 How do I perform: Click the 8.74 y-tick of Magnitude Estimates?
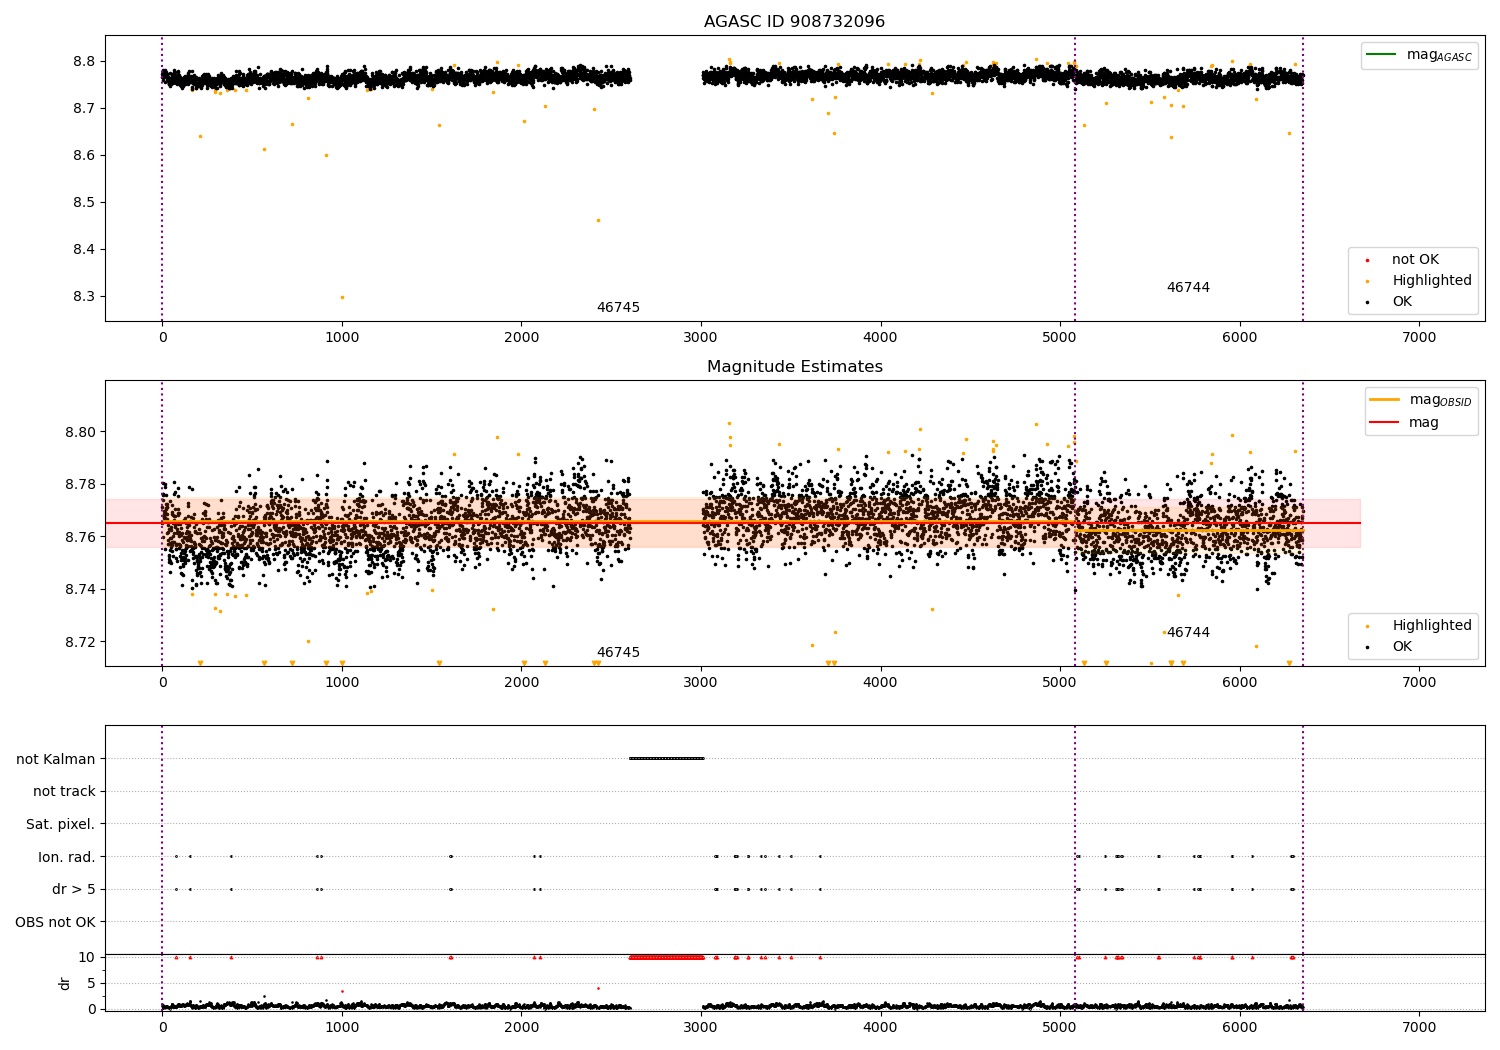(x=80, y=590)
